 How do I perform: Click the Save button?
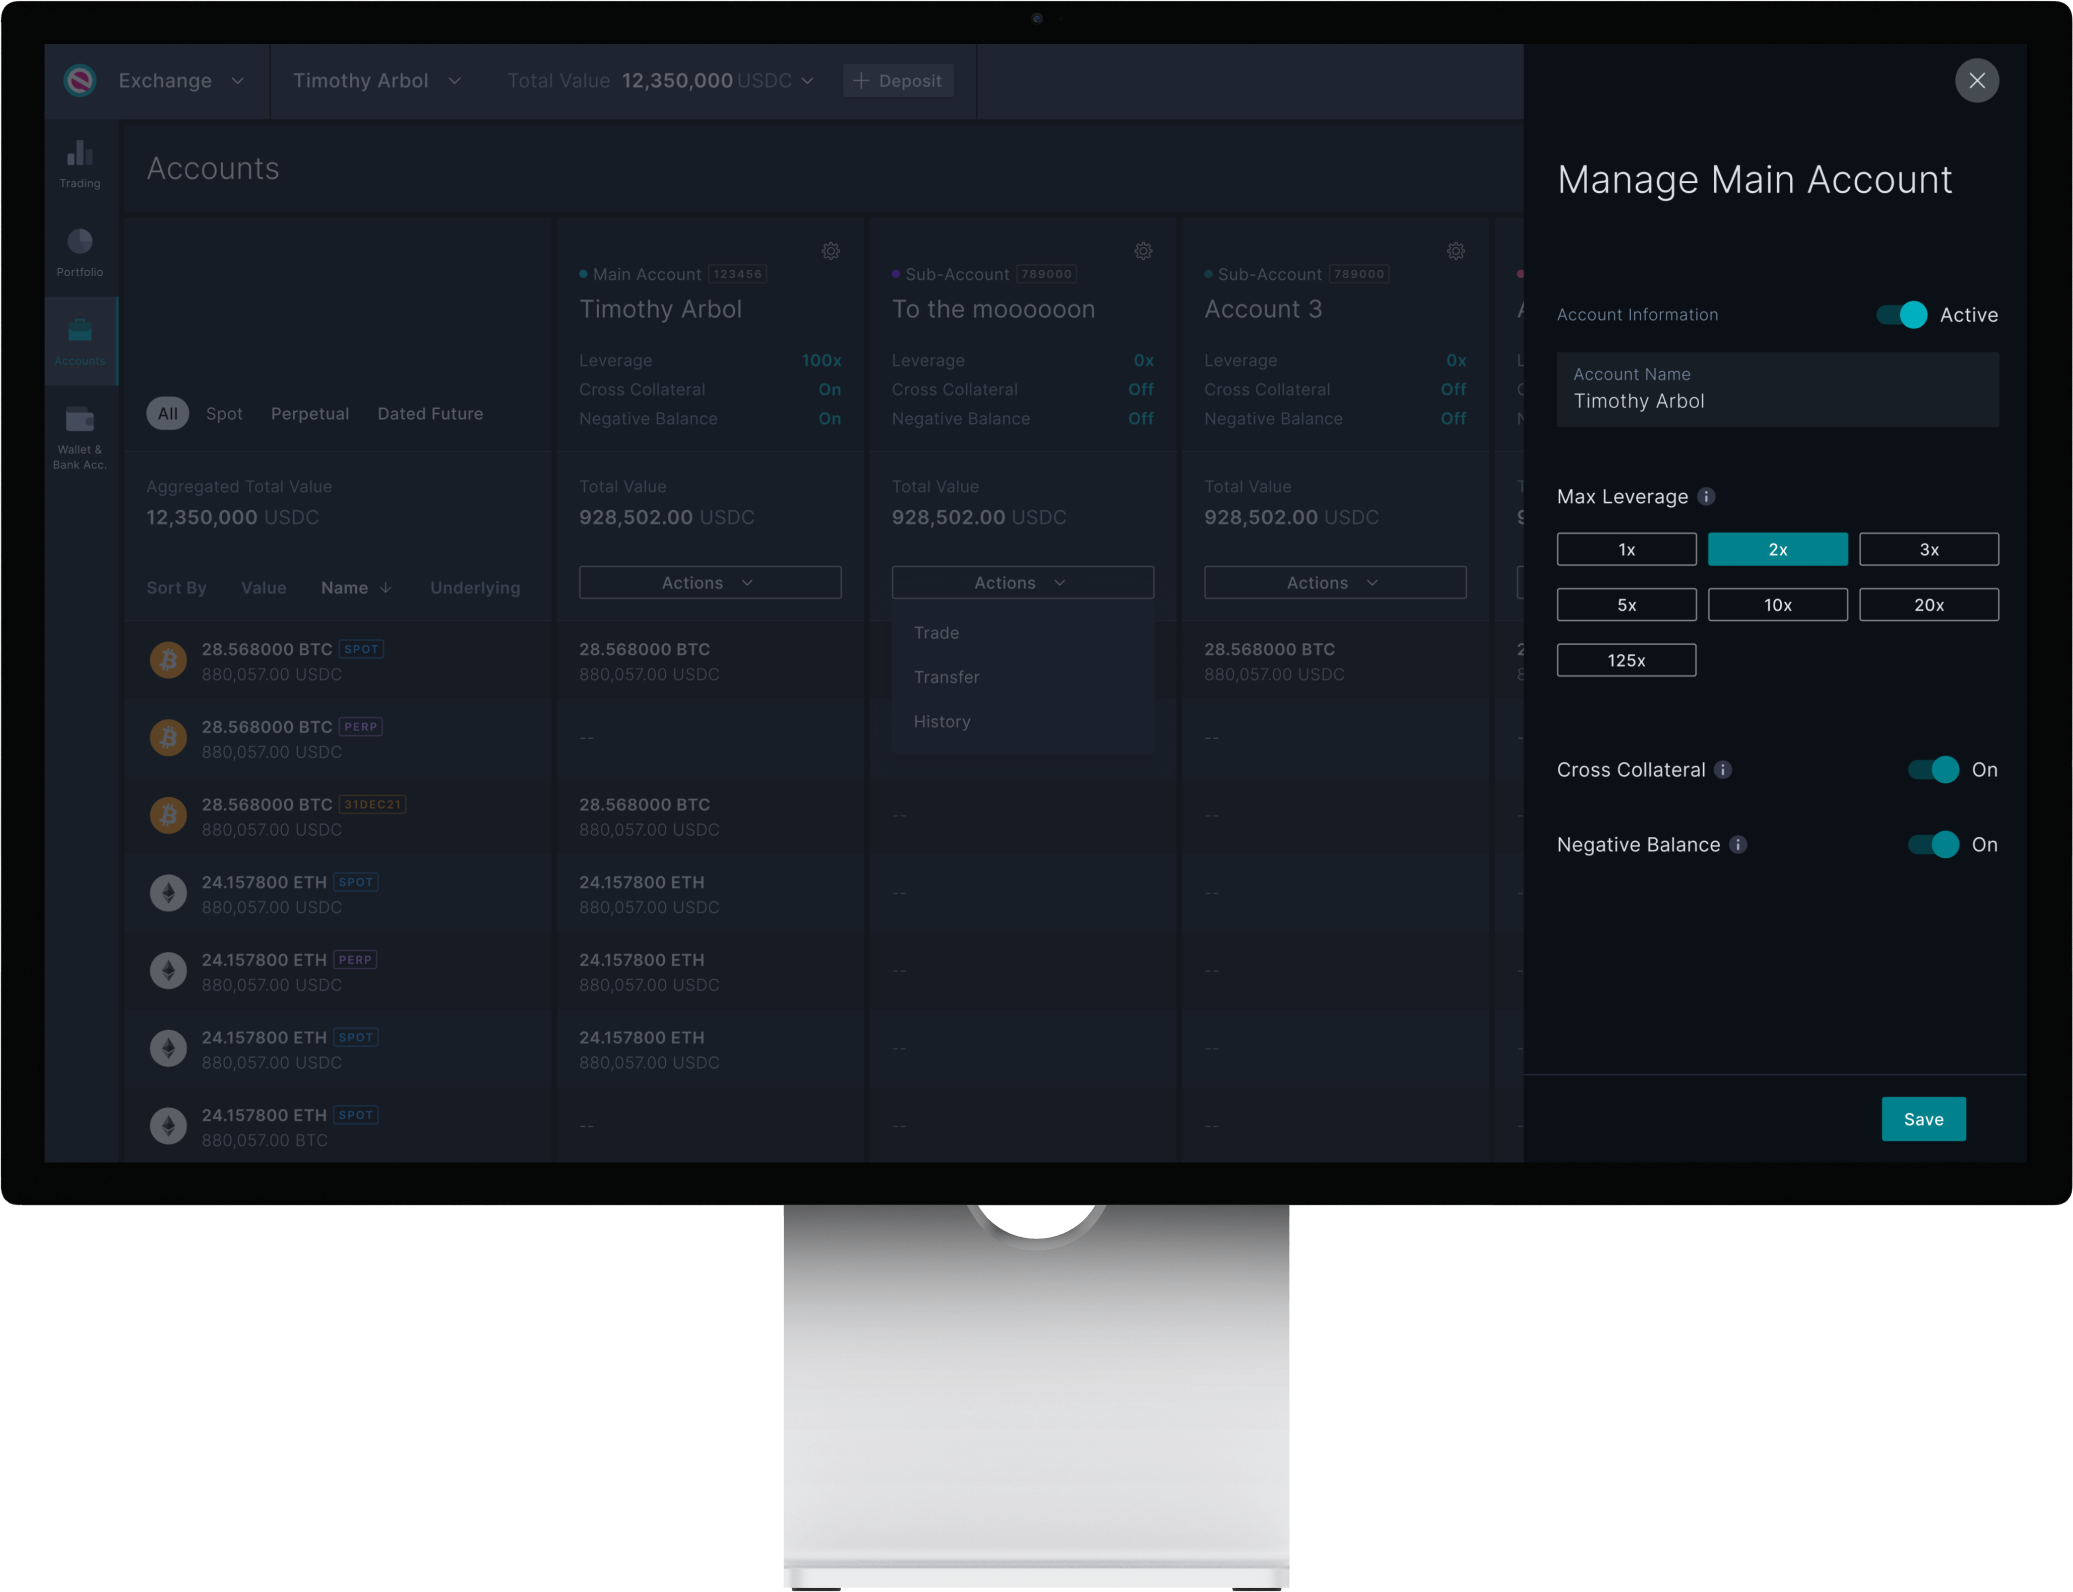pyautogui.click(x=1922, y=1119)
